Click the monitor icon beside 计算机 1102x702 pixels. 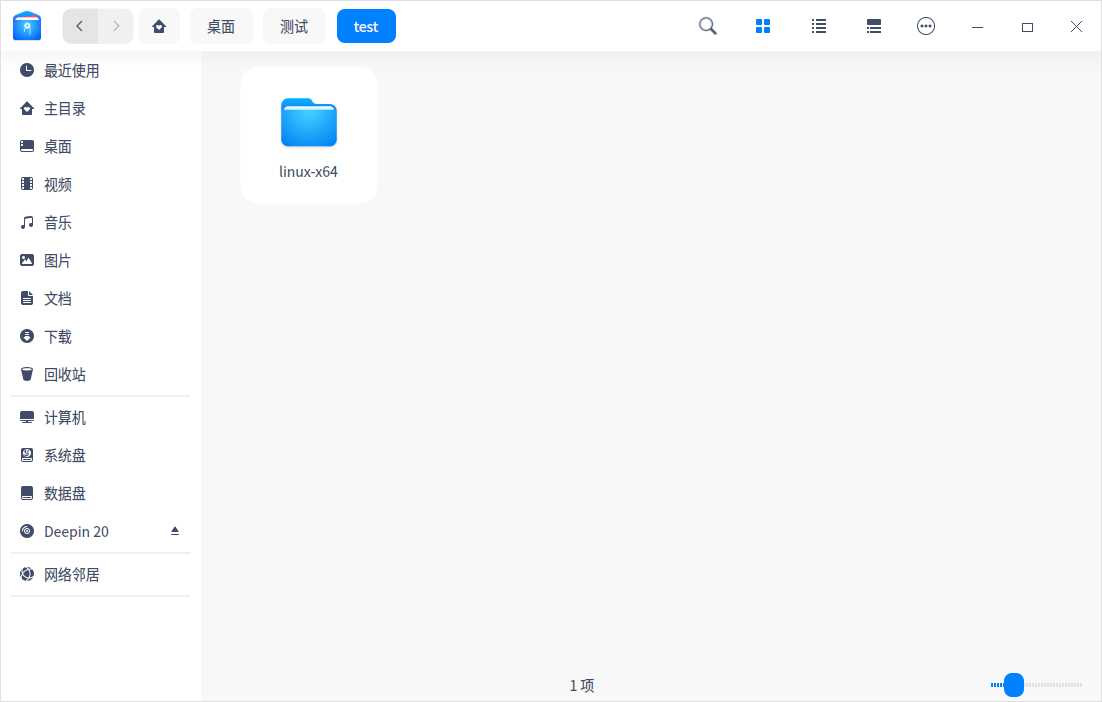click(x=27, y=417)
